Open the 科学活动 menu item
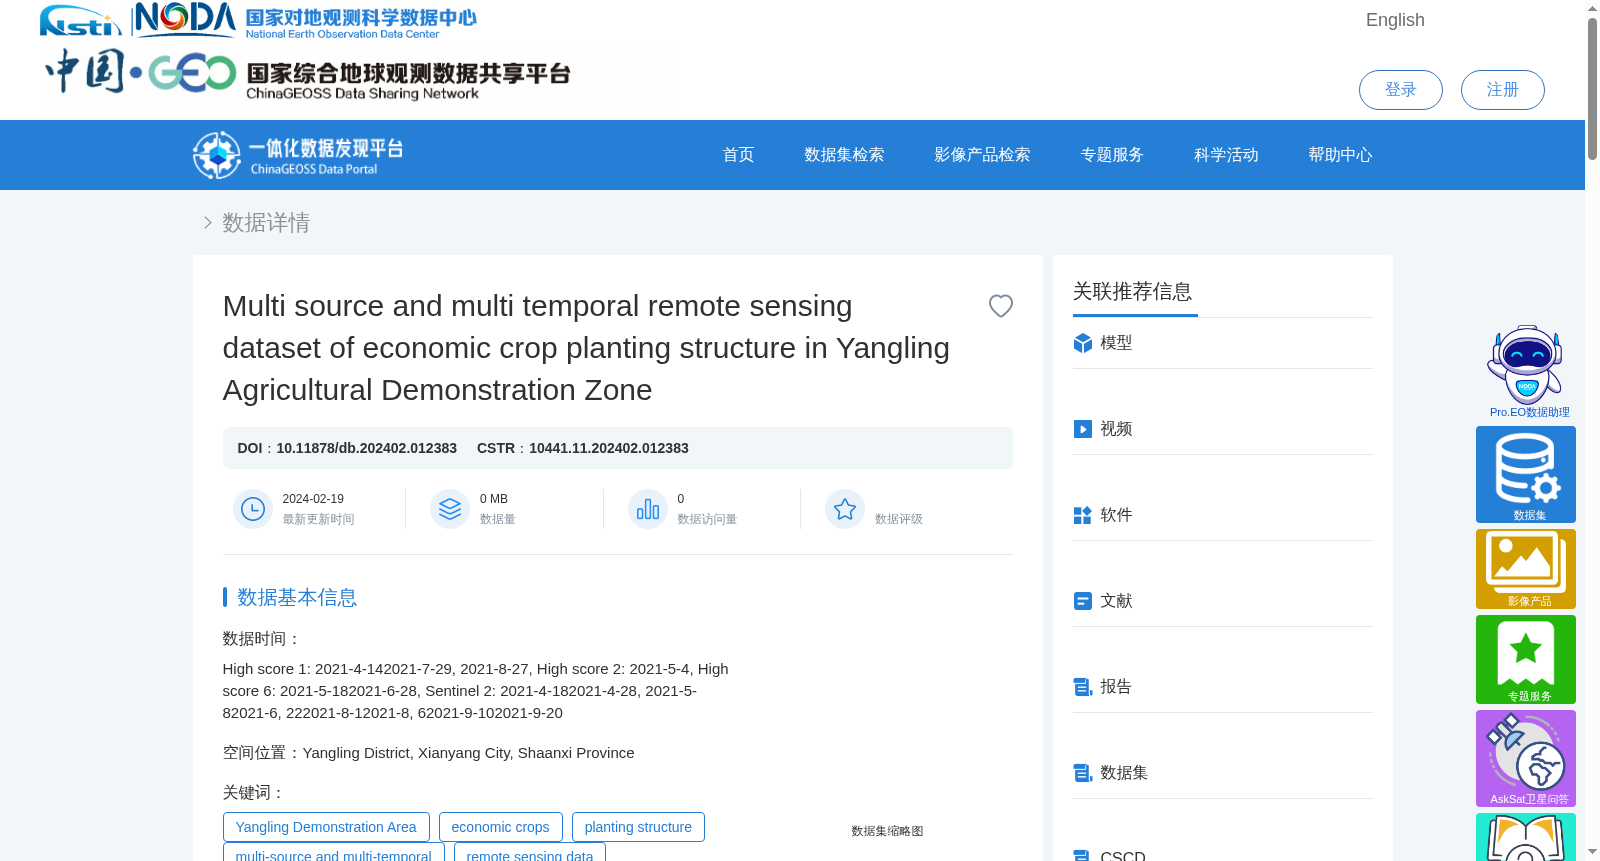1600x861 pixels. click(x=1226, y=155)
